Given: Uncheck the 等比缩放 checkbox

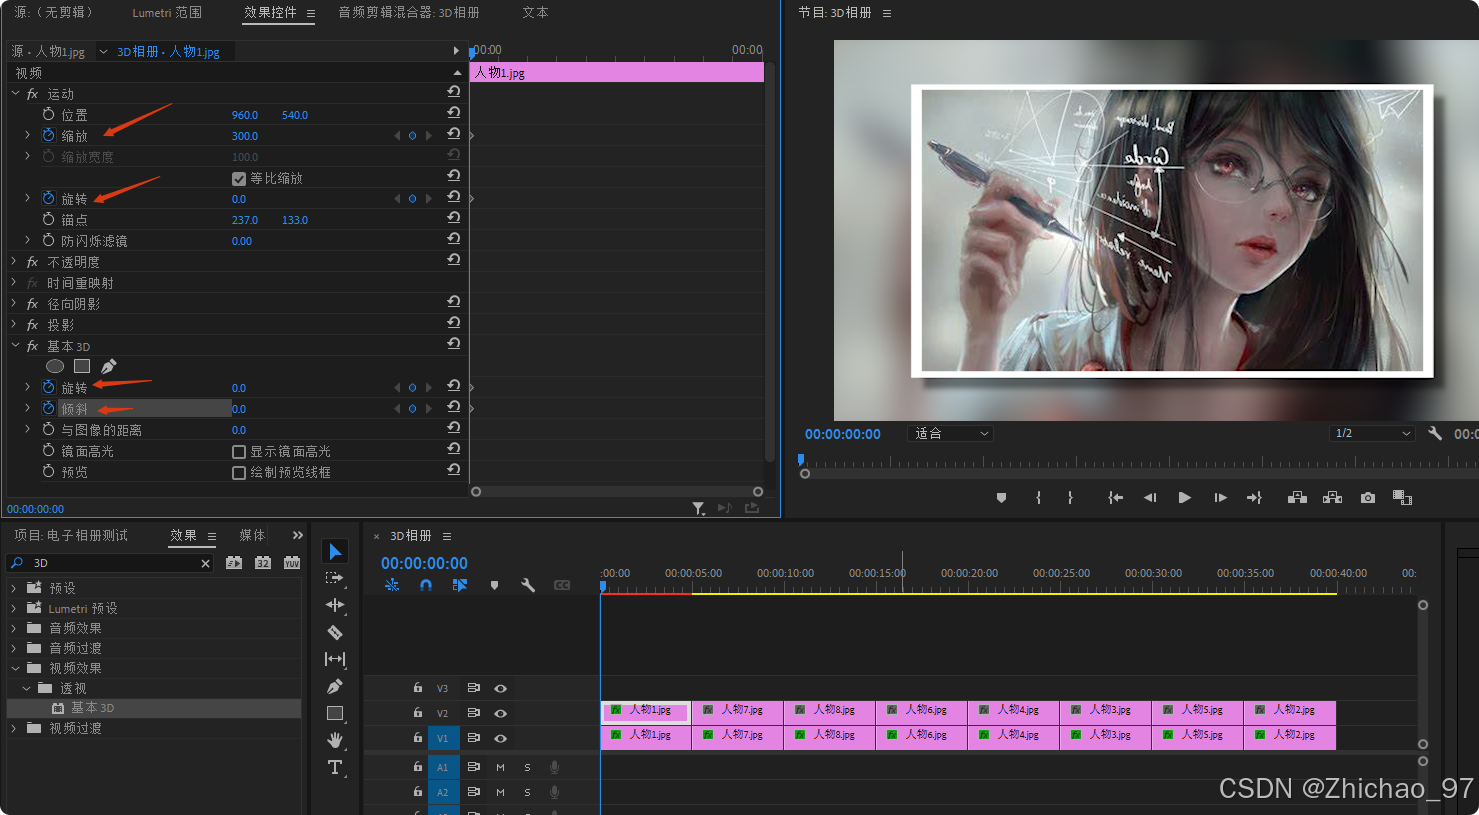Looking at the screenshot, I should coord(239,178).
